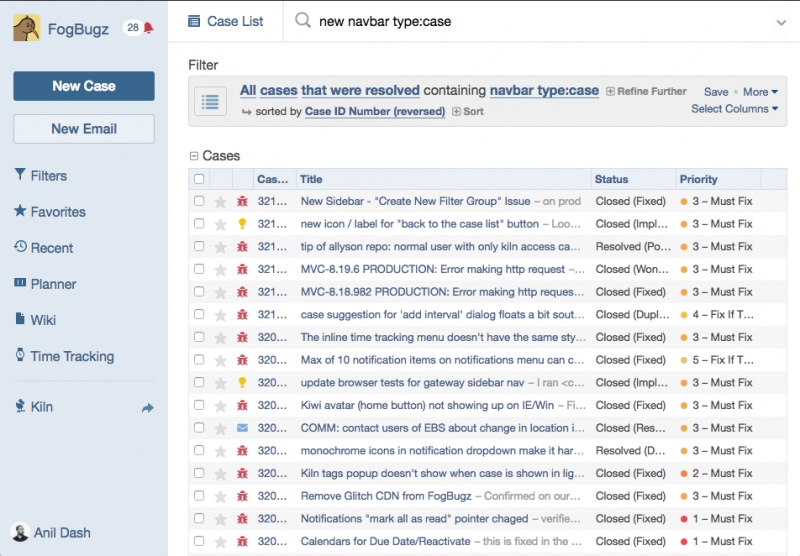Open the Select Columns dropdown
The width and height of the screenshot is (800, 556).
735,109
